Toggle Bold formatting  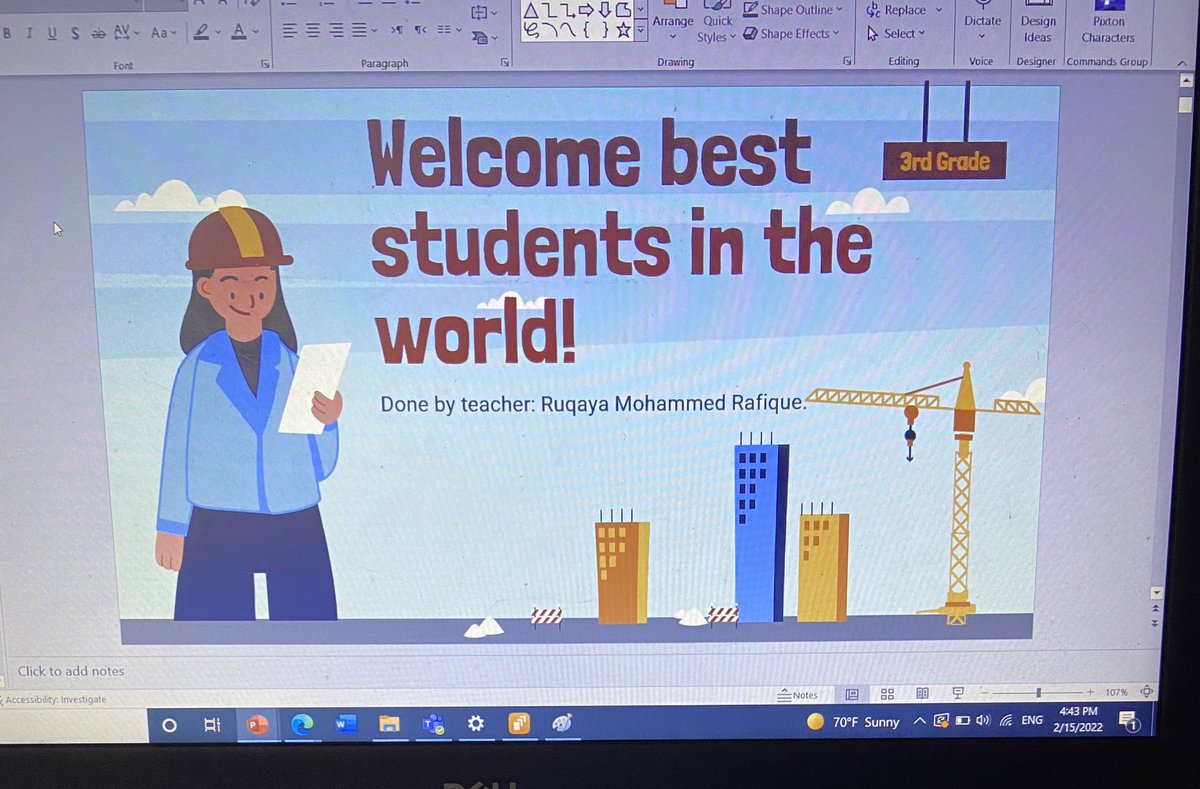[8, 33]
